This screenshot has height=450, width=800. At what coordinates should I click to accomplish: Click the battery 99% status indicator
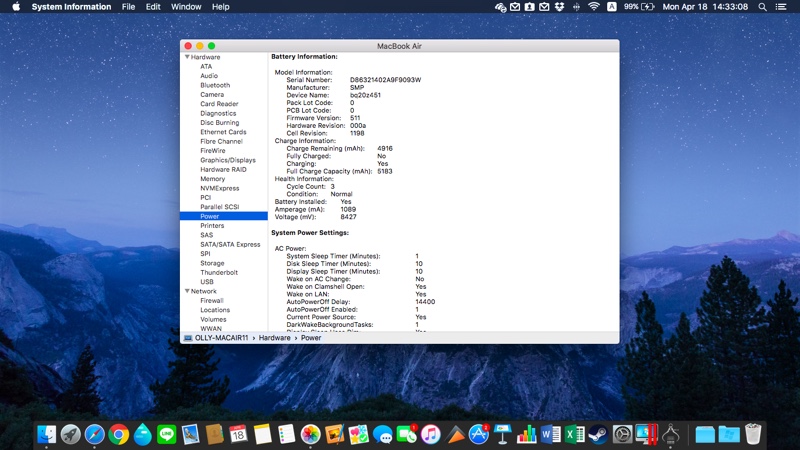(x=639, y=7)
